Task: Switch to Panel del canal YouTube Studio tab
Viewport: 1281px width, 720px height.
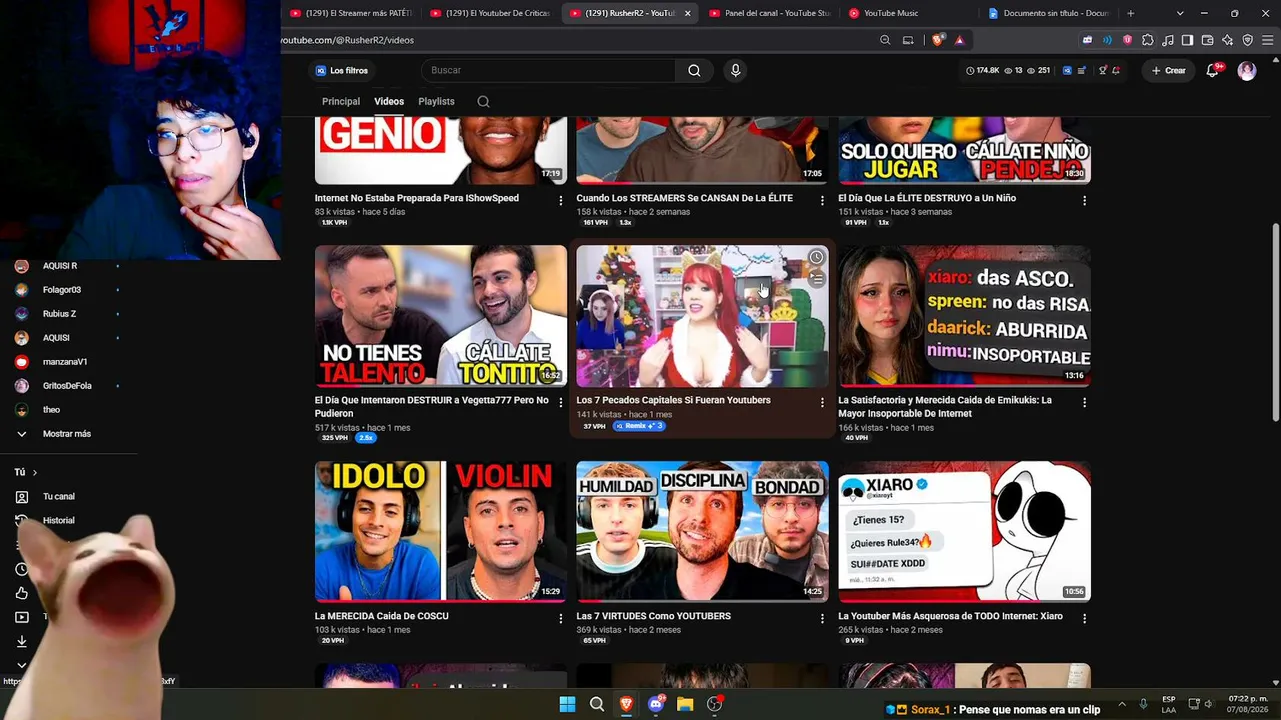Action: click(x=770, y=13)
